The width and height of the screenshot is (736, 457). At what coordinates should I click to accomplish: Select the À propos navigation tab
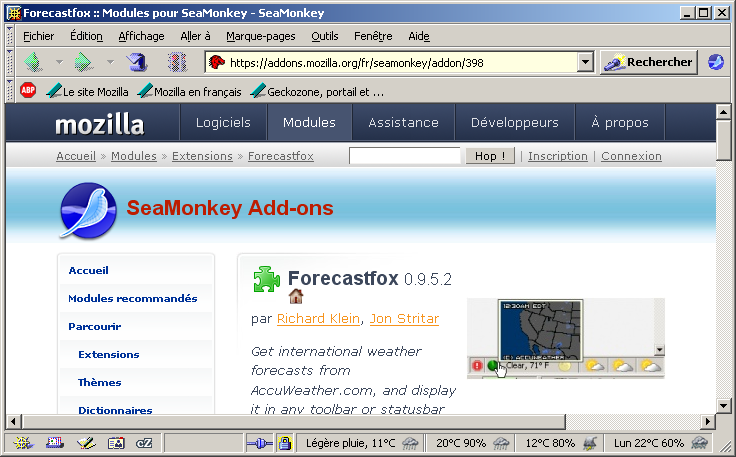coord(620,122)
